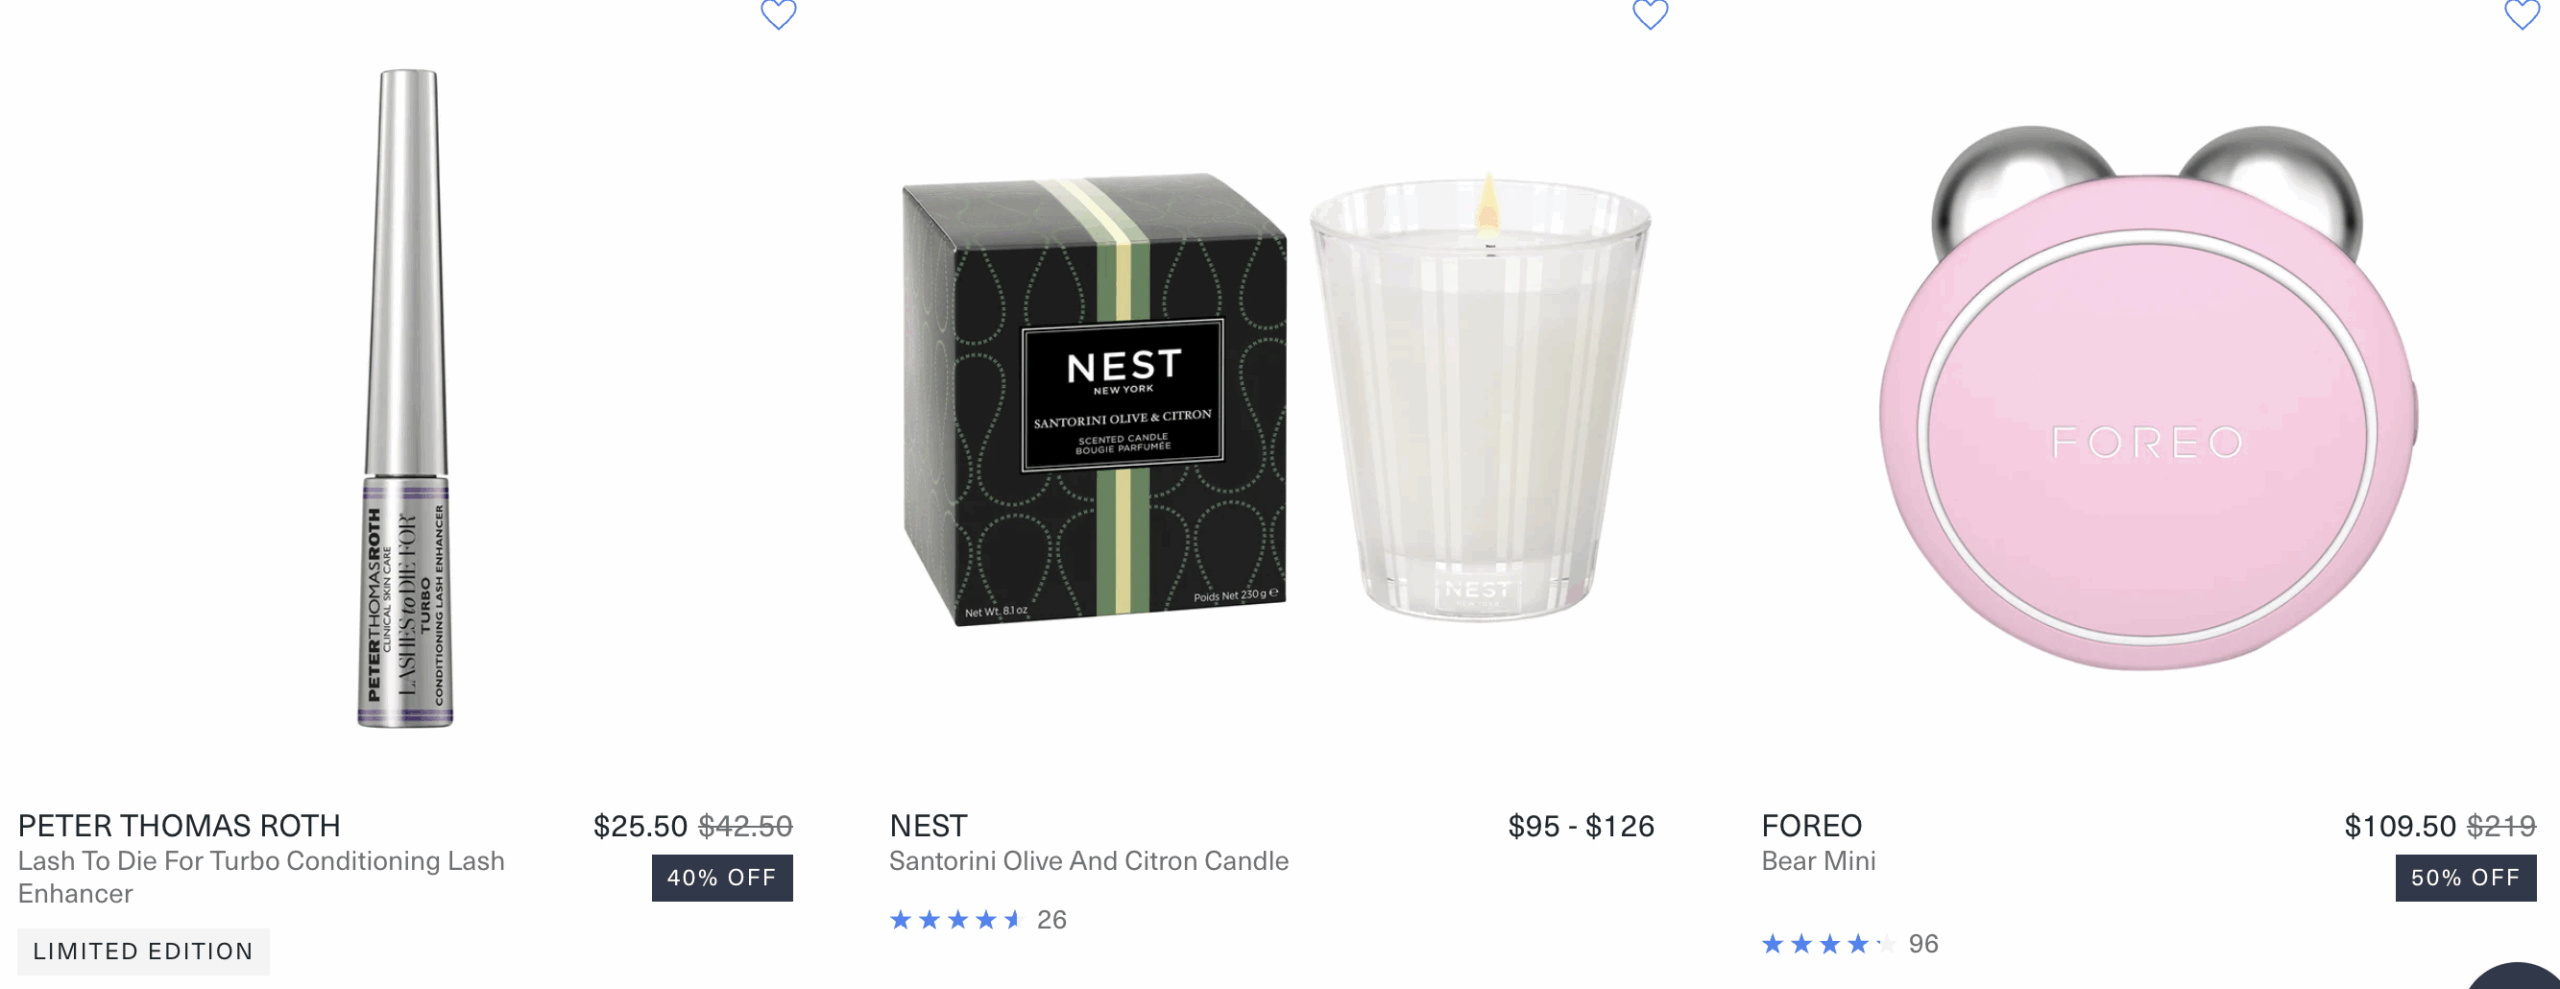Tap heart icon on FOREO Bear Mini
This screenshot has height=989, width=2560.
click(2522, 14)
